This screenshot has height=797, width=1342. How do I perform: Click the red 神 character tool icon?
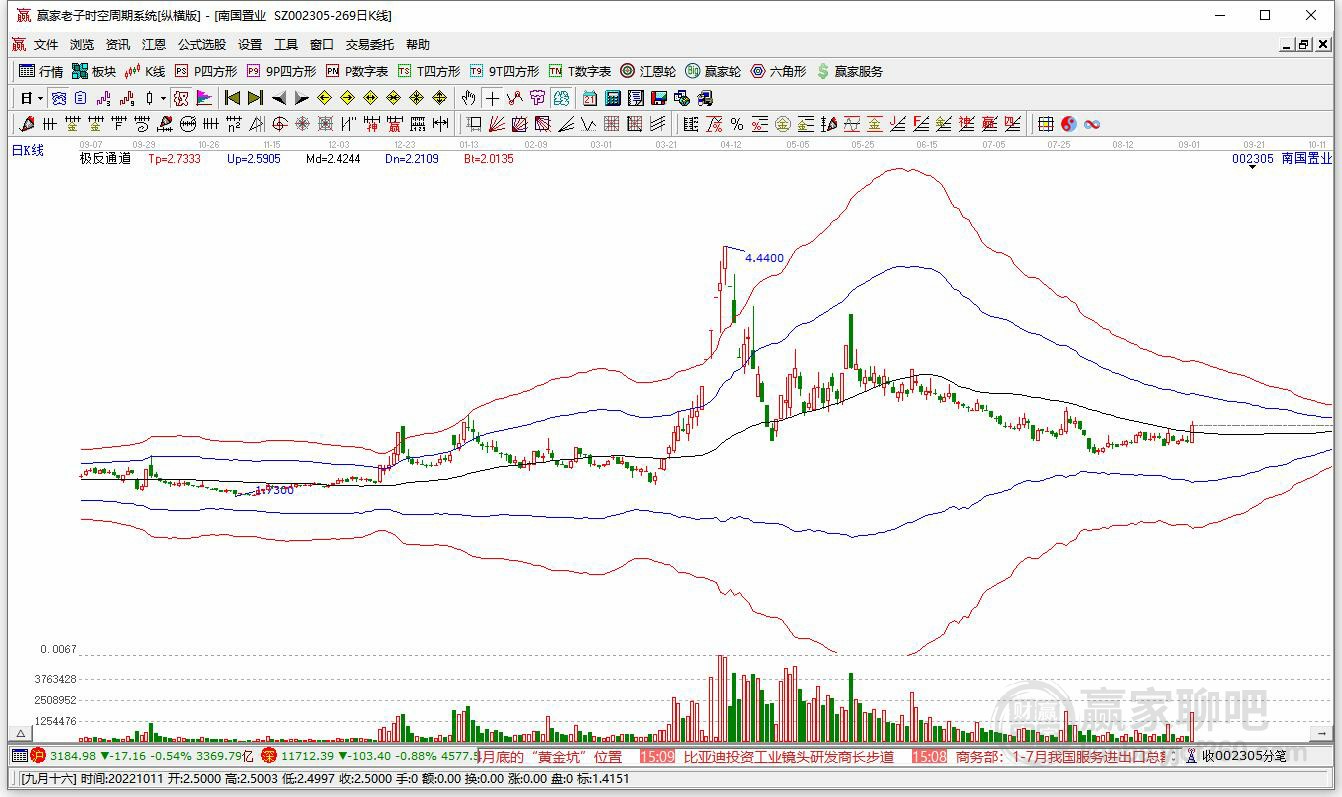pos(371,124)
